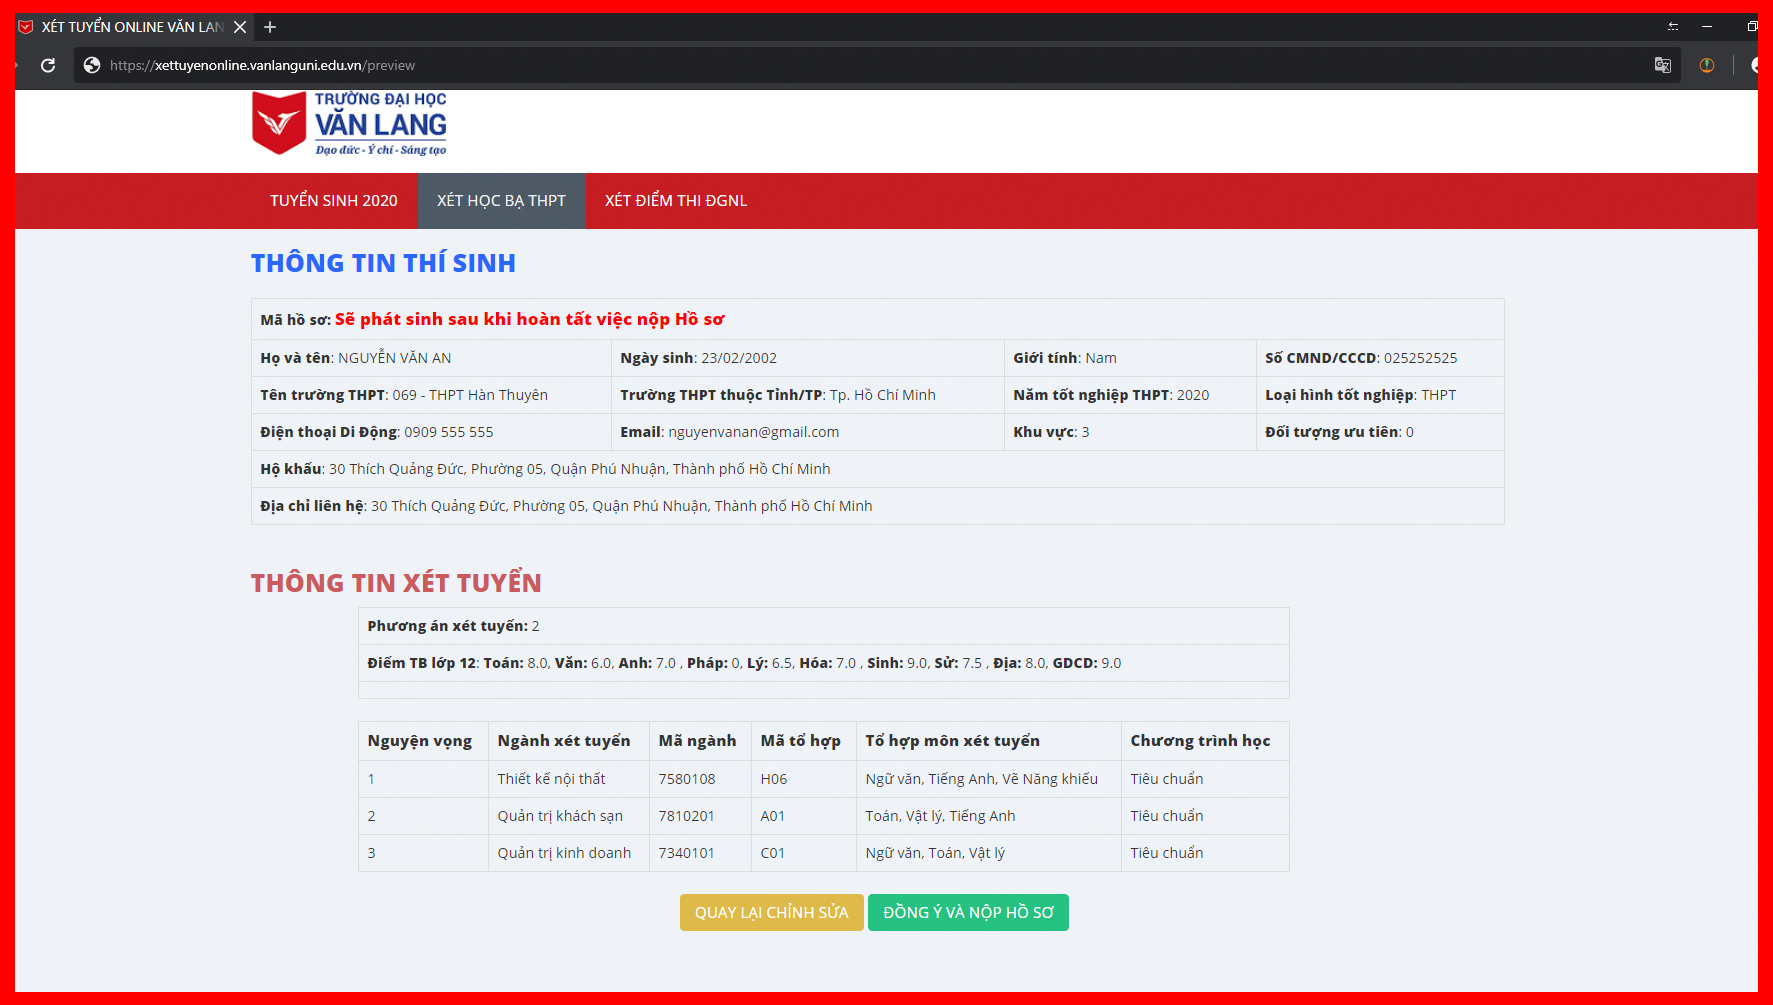Click the THÔNG TIN THÍ SINH heading
The width and height of the screenshot is (1773, 1005).
[383, 263]
